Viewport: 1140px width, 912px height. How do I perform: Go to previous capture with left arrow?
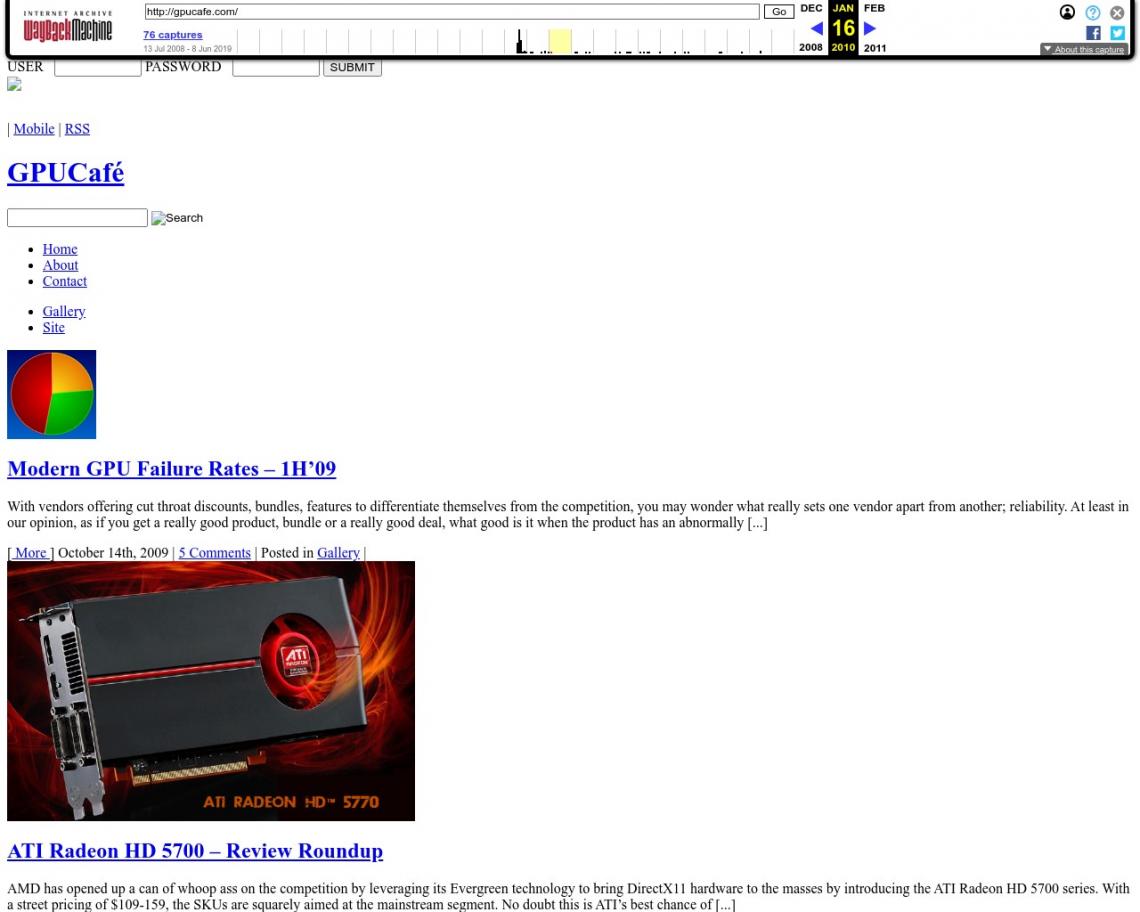[x=816, y=28]
